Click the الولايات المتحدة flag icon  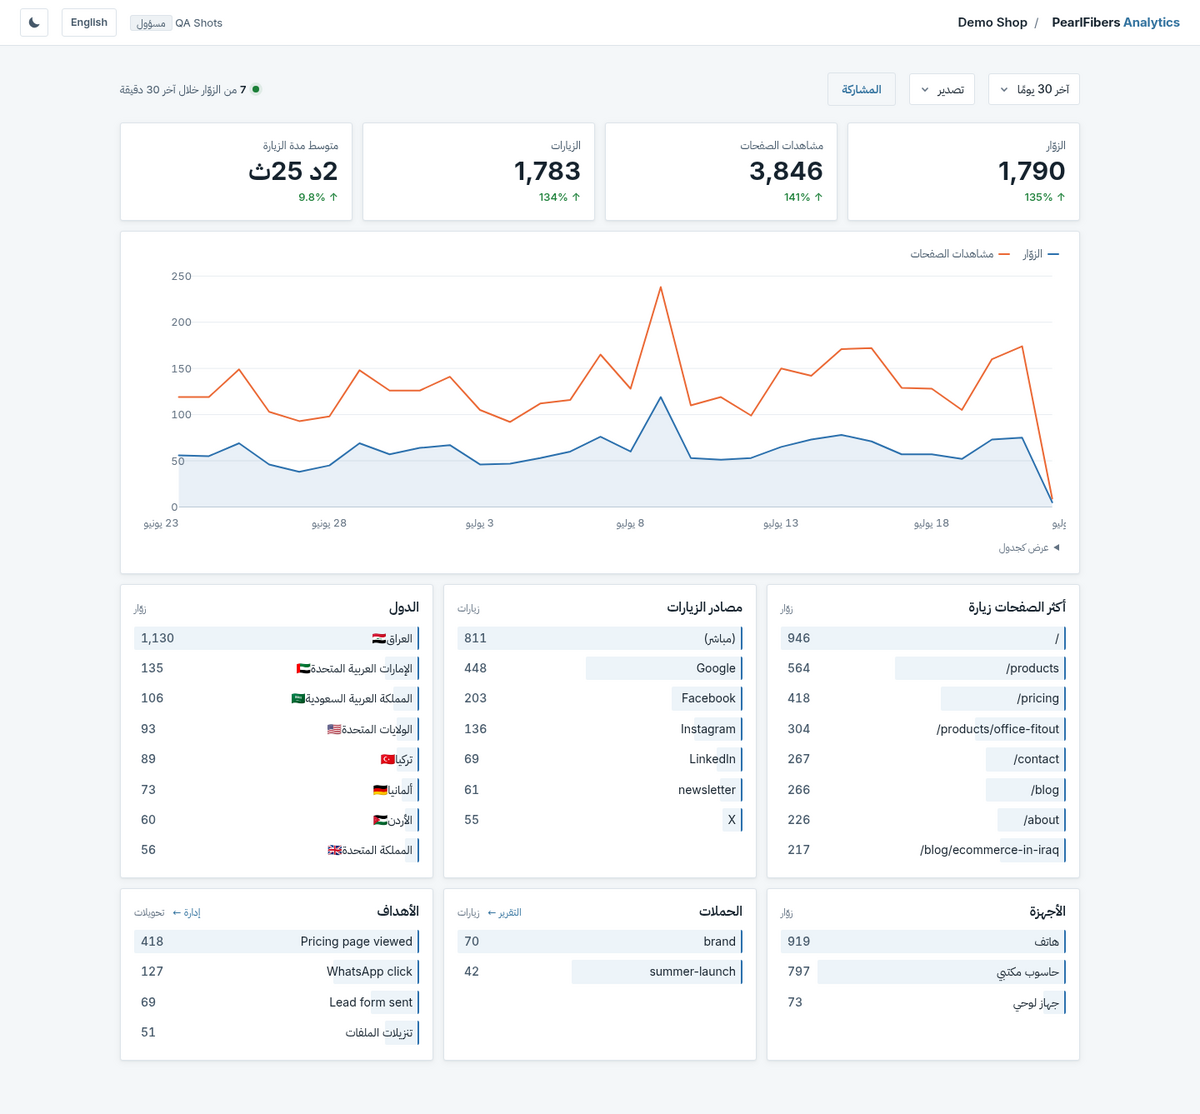(x=334, y=729)
